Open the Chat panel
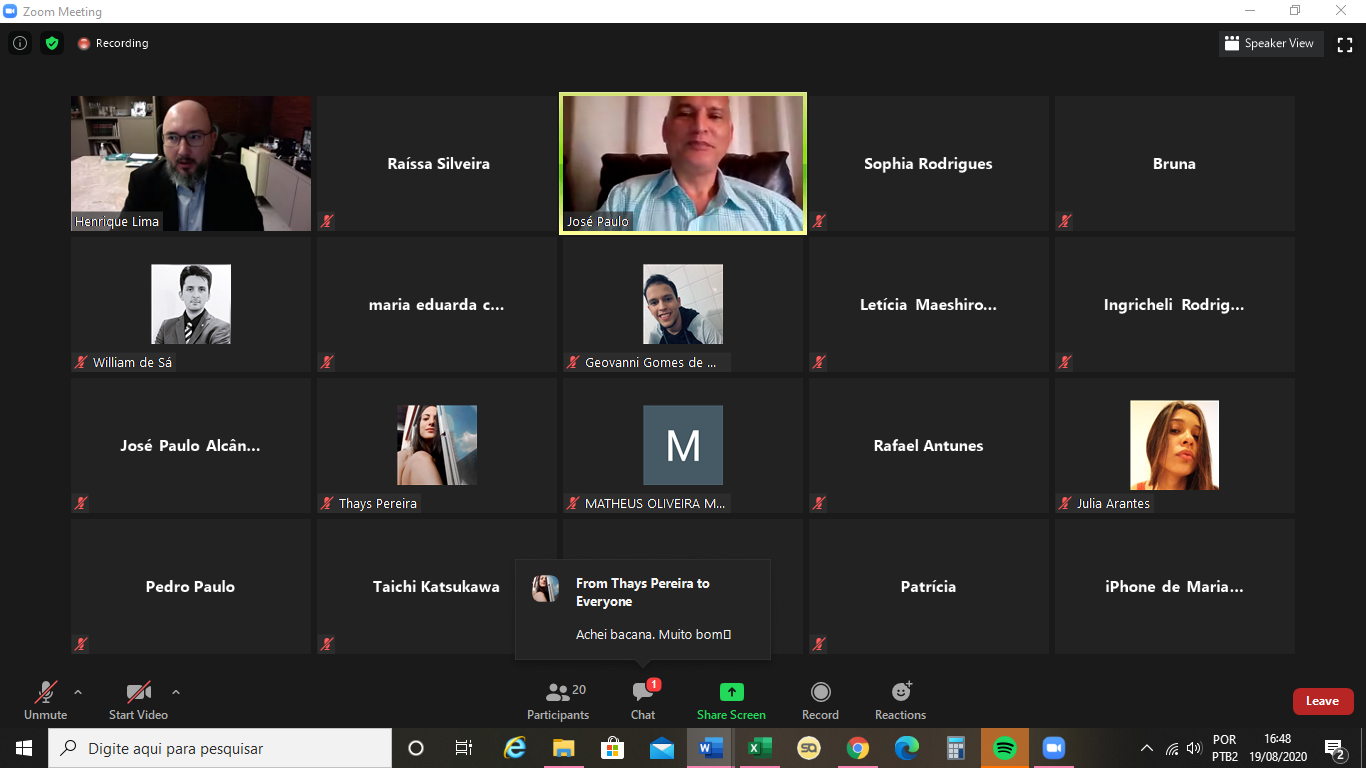The image size is (1366, 768). (x=643, y=700)
